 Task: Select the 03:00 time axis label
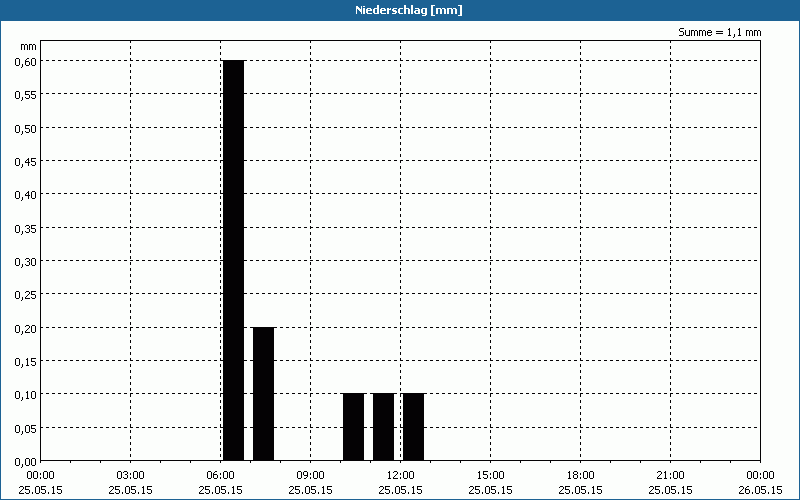tap(131, 476)
